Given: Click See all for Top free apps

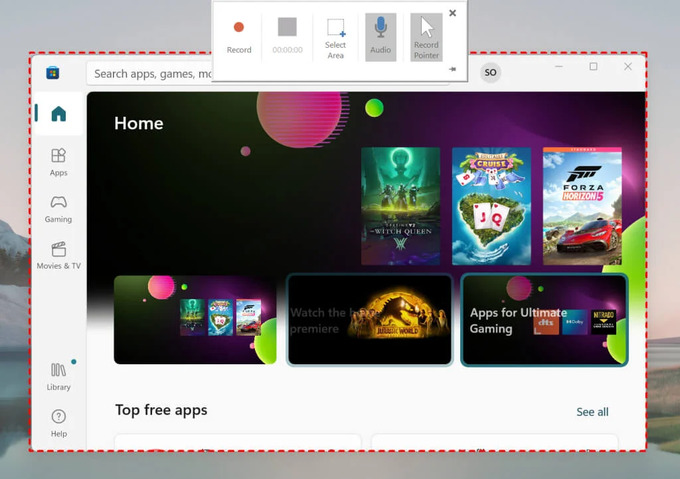Looking at the screenshot, I should point(592,412).
